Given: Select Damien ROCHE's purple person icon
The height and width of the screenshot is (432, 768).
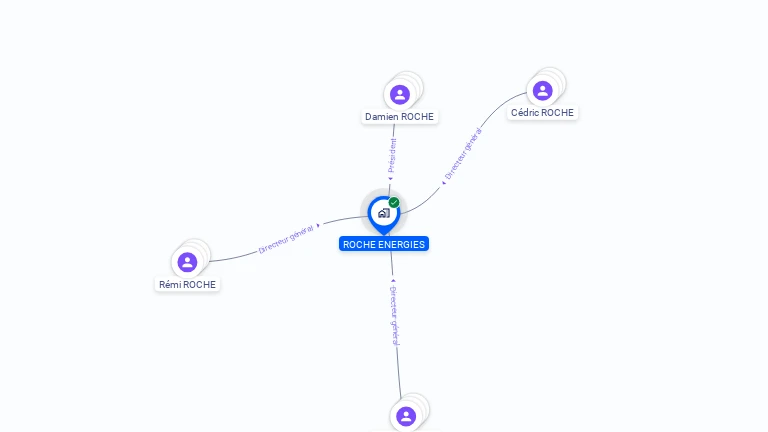Looking at the screenshot, I should coord(400,95).
